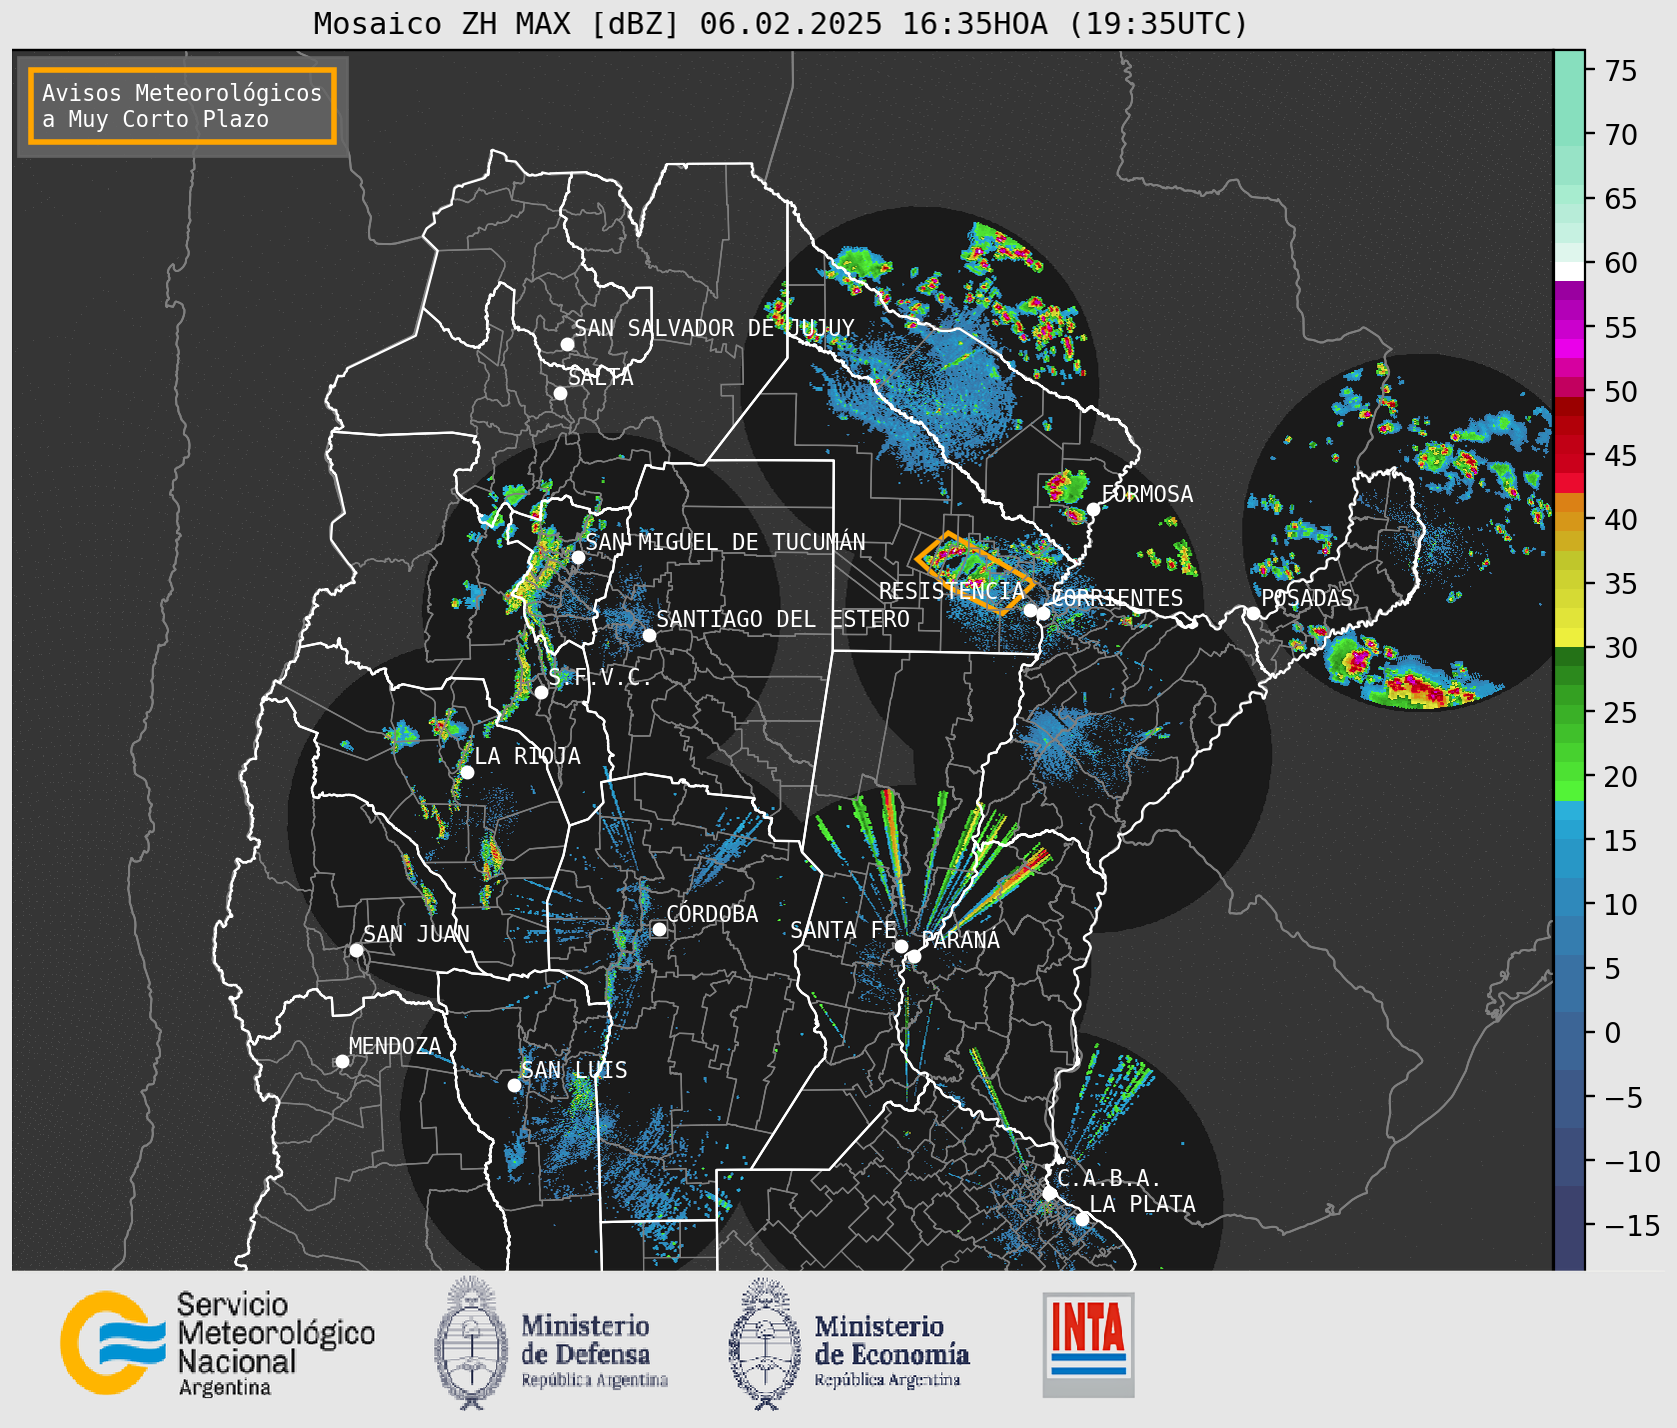Click the SAN MIGUEL DE TUCUMÁN label
Screen dimensions: 1677x1428
725,542
